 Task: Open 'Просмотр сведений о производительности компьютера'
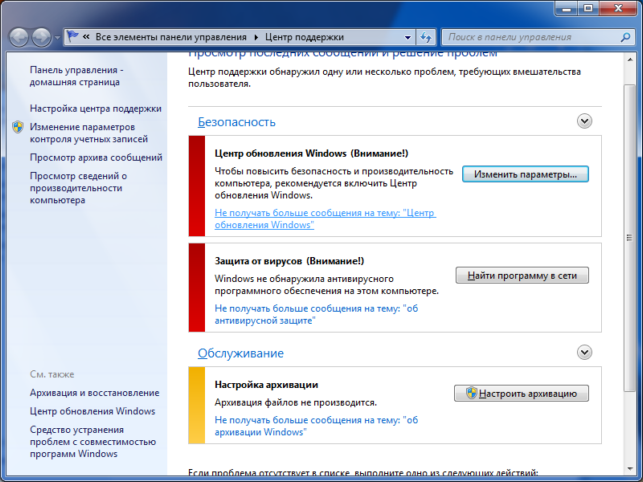[x=78, y=188]
